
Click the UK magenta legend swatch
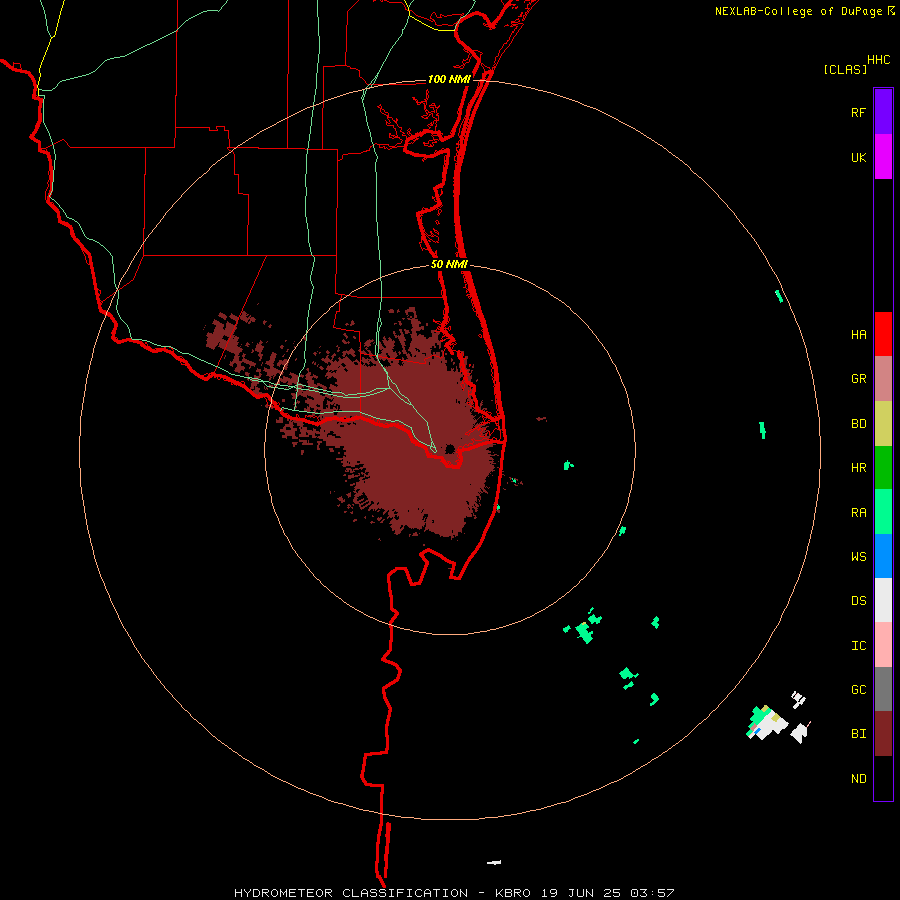click(883, 157)
